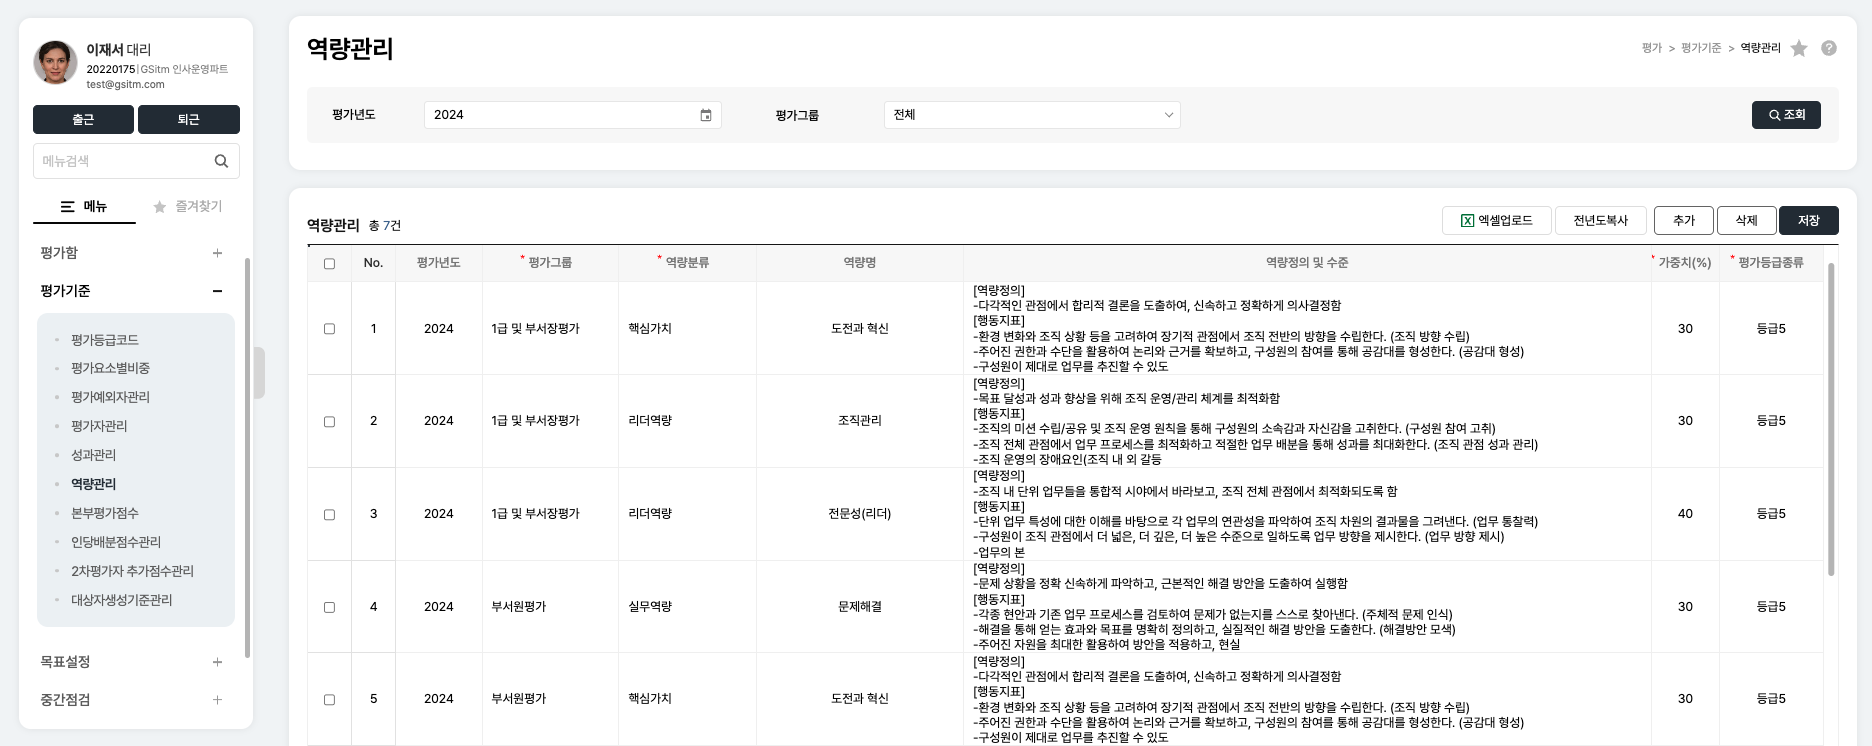This screenshot has height=746, width=1872.
Task: Tick the checkbox for row 4 문제해결
Action: (x=329, y=607)
